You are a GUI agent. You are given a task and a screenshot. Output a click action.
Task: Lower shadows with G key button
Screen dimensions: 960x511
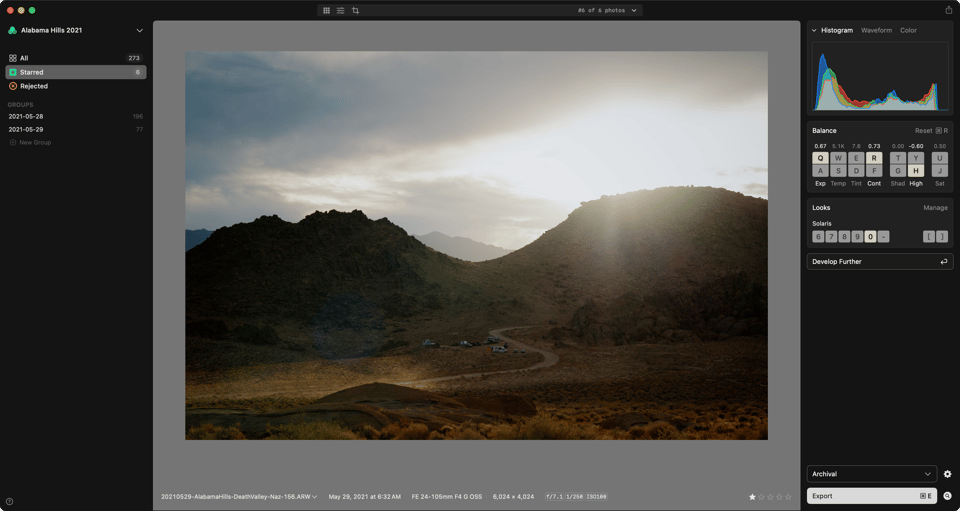coord(898,171)
